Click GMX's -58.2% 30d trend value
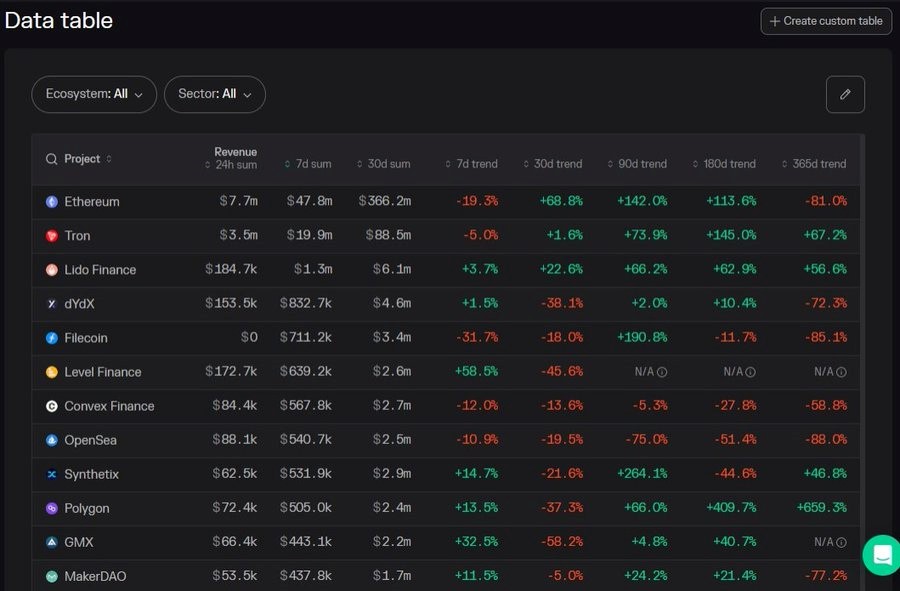Viewport: 900px width, 591px height. point(562,542)
